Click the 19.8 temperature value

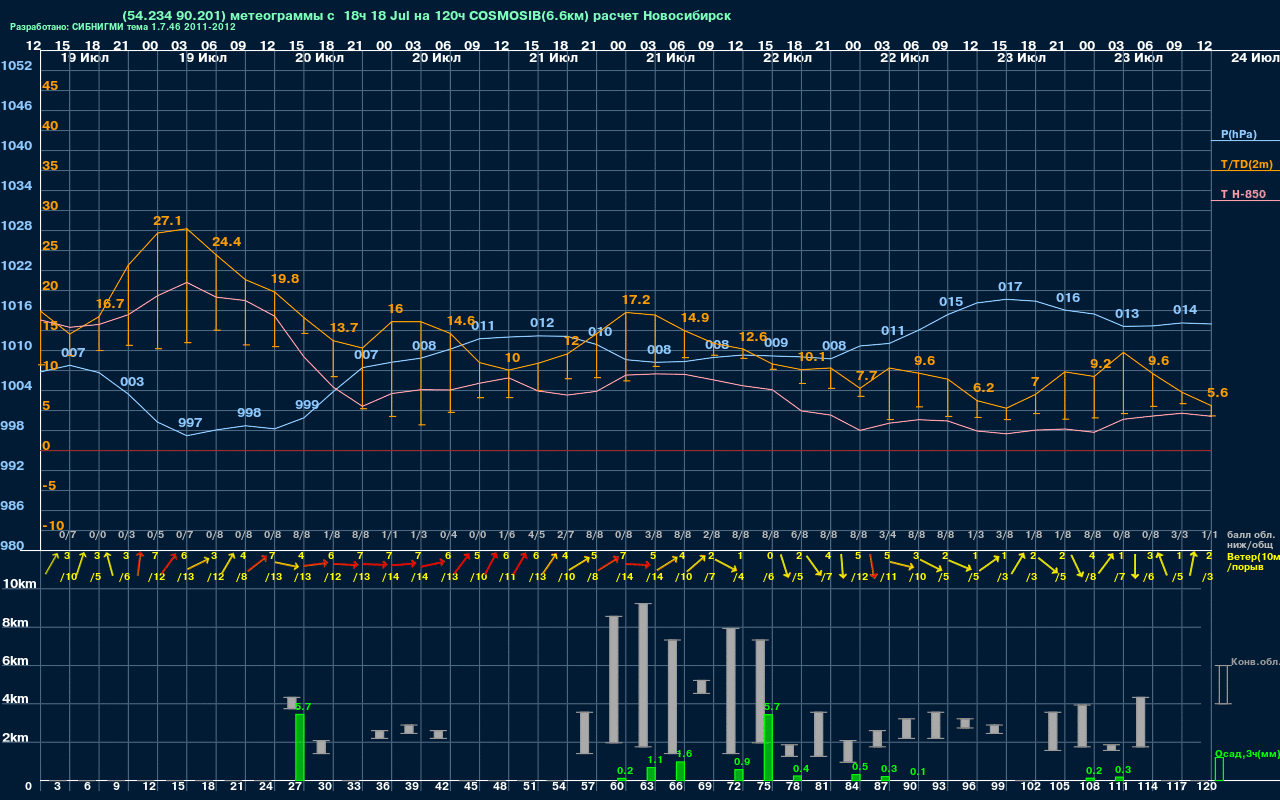(285, 279)
